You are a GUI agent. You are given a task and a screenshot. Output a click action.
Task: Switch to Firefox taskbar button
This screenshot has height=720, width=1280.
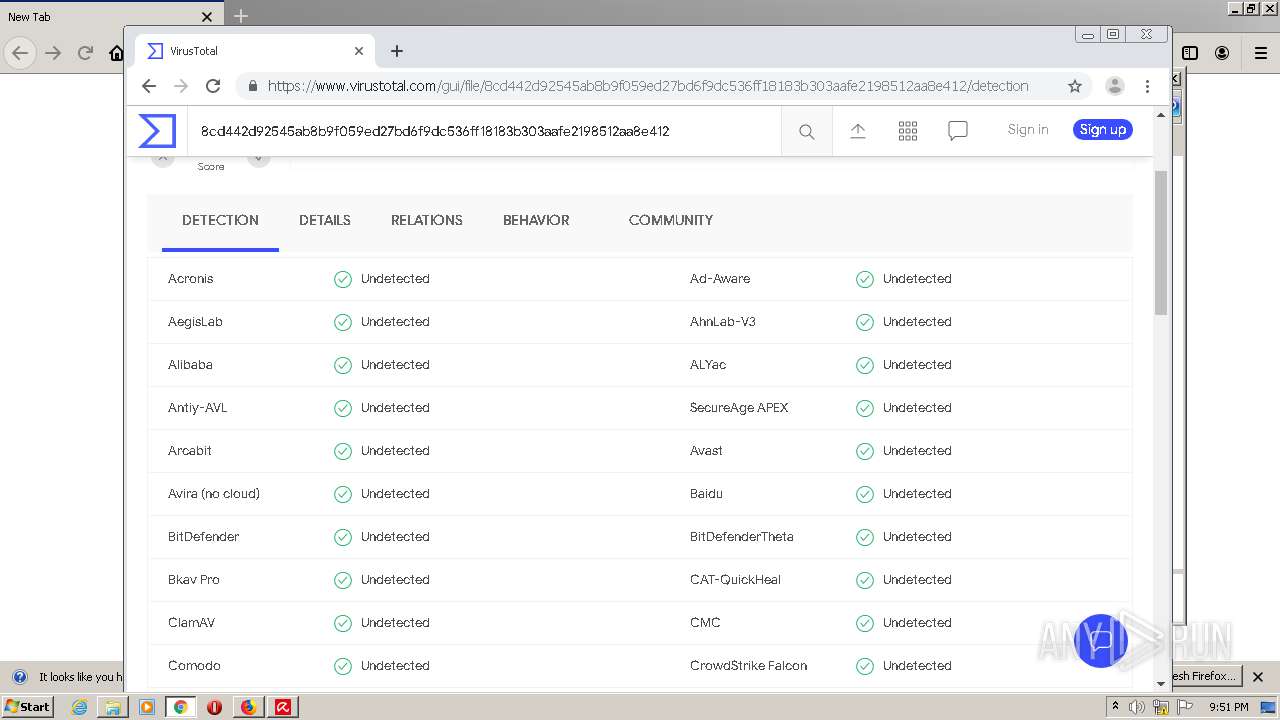pyautogui.click(x=248, y=707)
